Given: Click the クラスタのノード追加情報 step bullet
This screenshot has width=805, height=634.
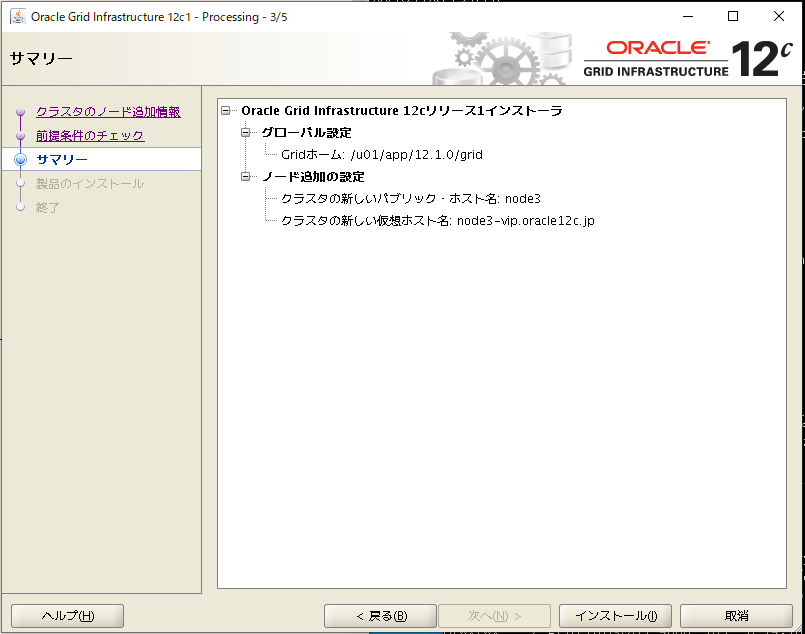Looking at the screenshot, I should (x=21, y=111).
